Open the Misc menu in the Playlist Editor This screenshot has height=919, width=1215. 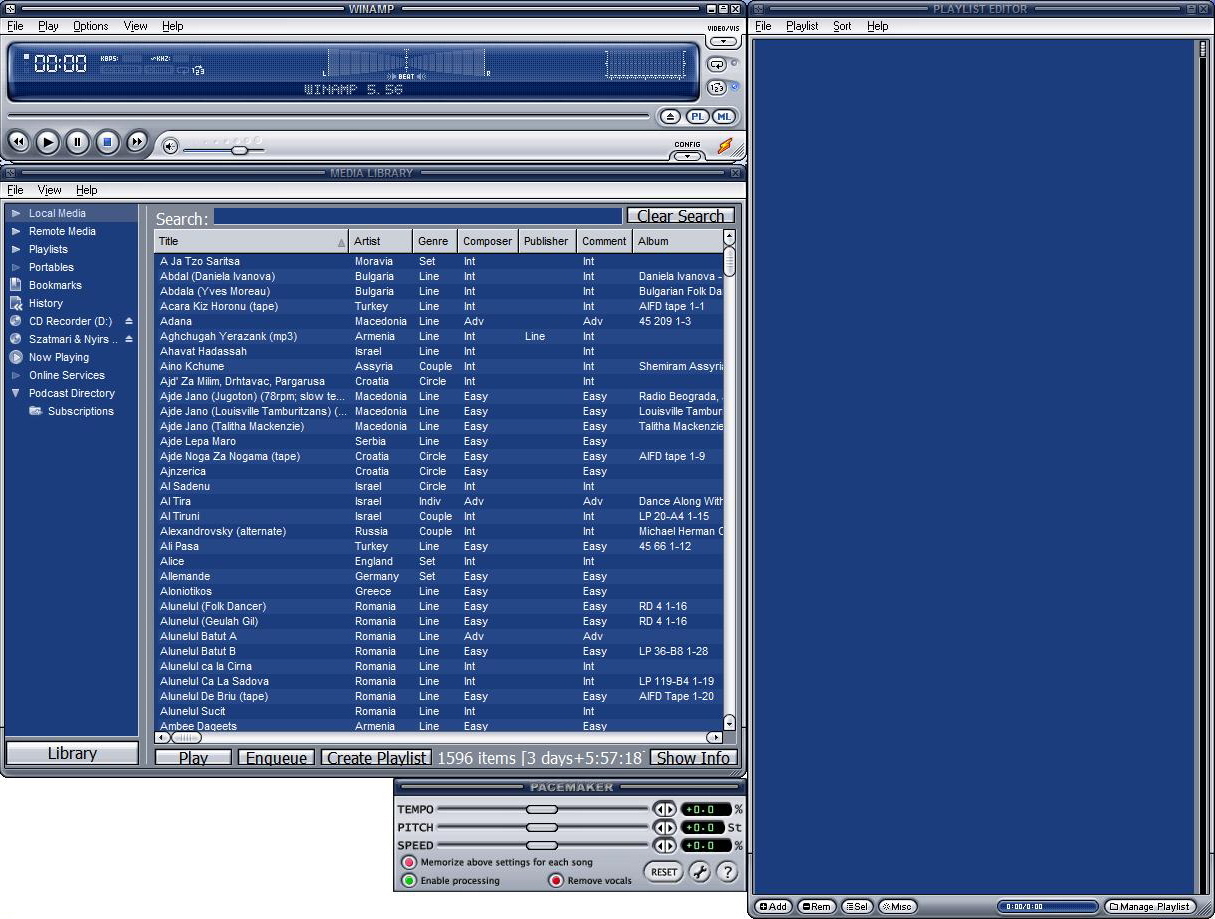(x=897, y=905)
